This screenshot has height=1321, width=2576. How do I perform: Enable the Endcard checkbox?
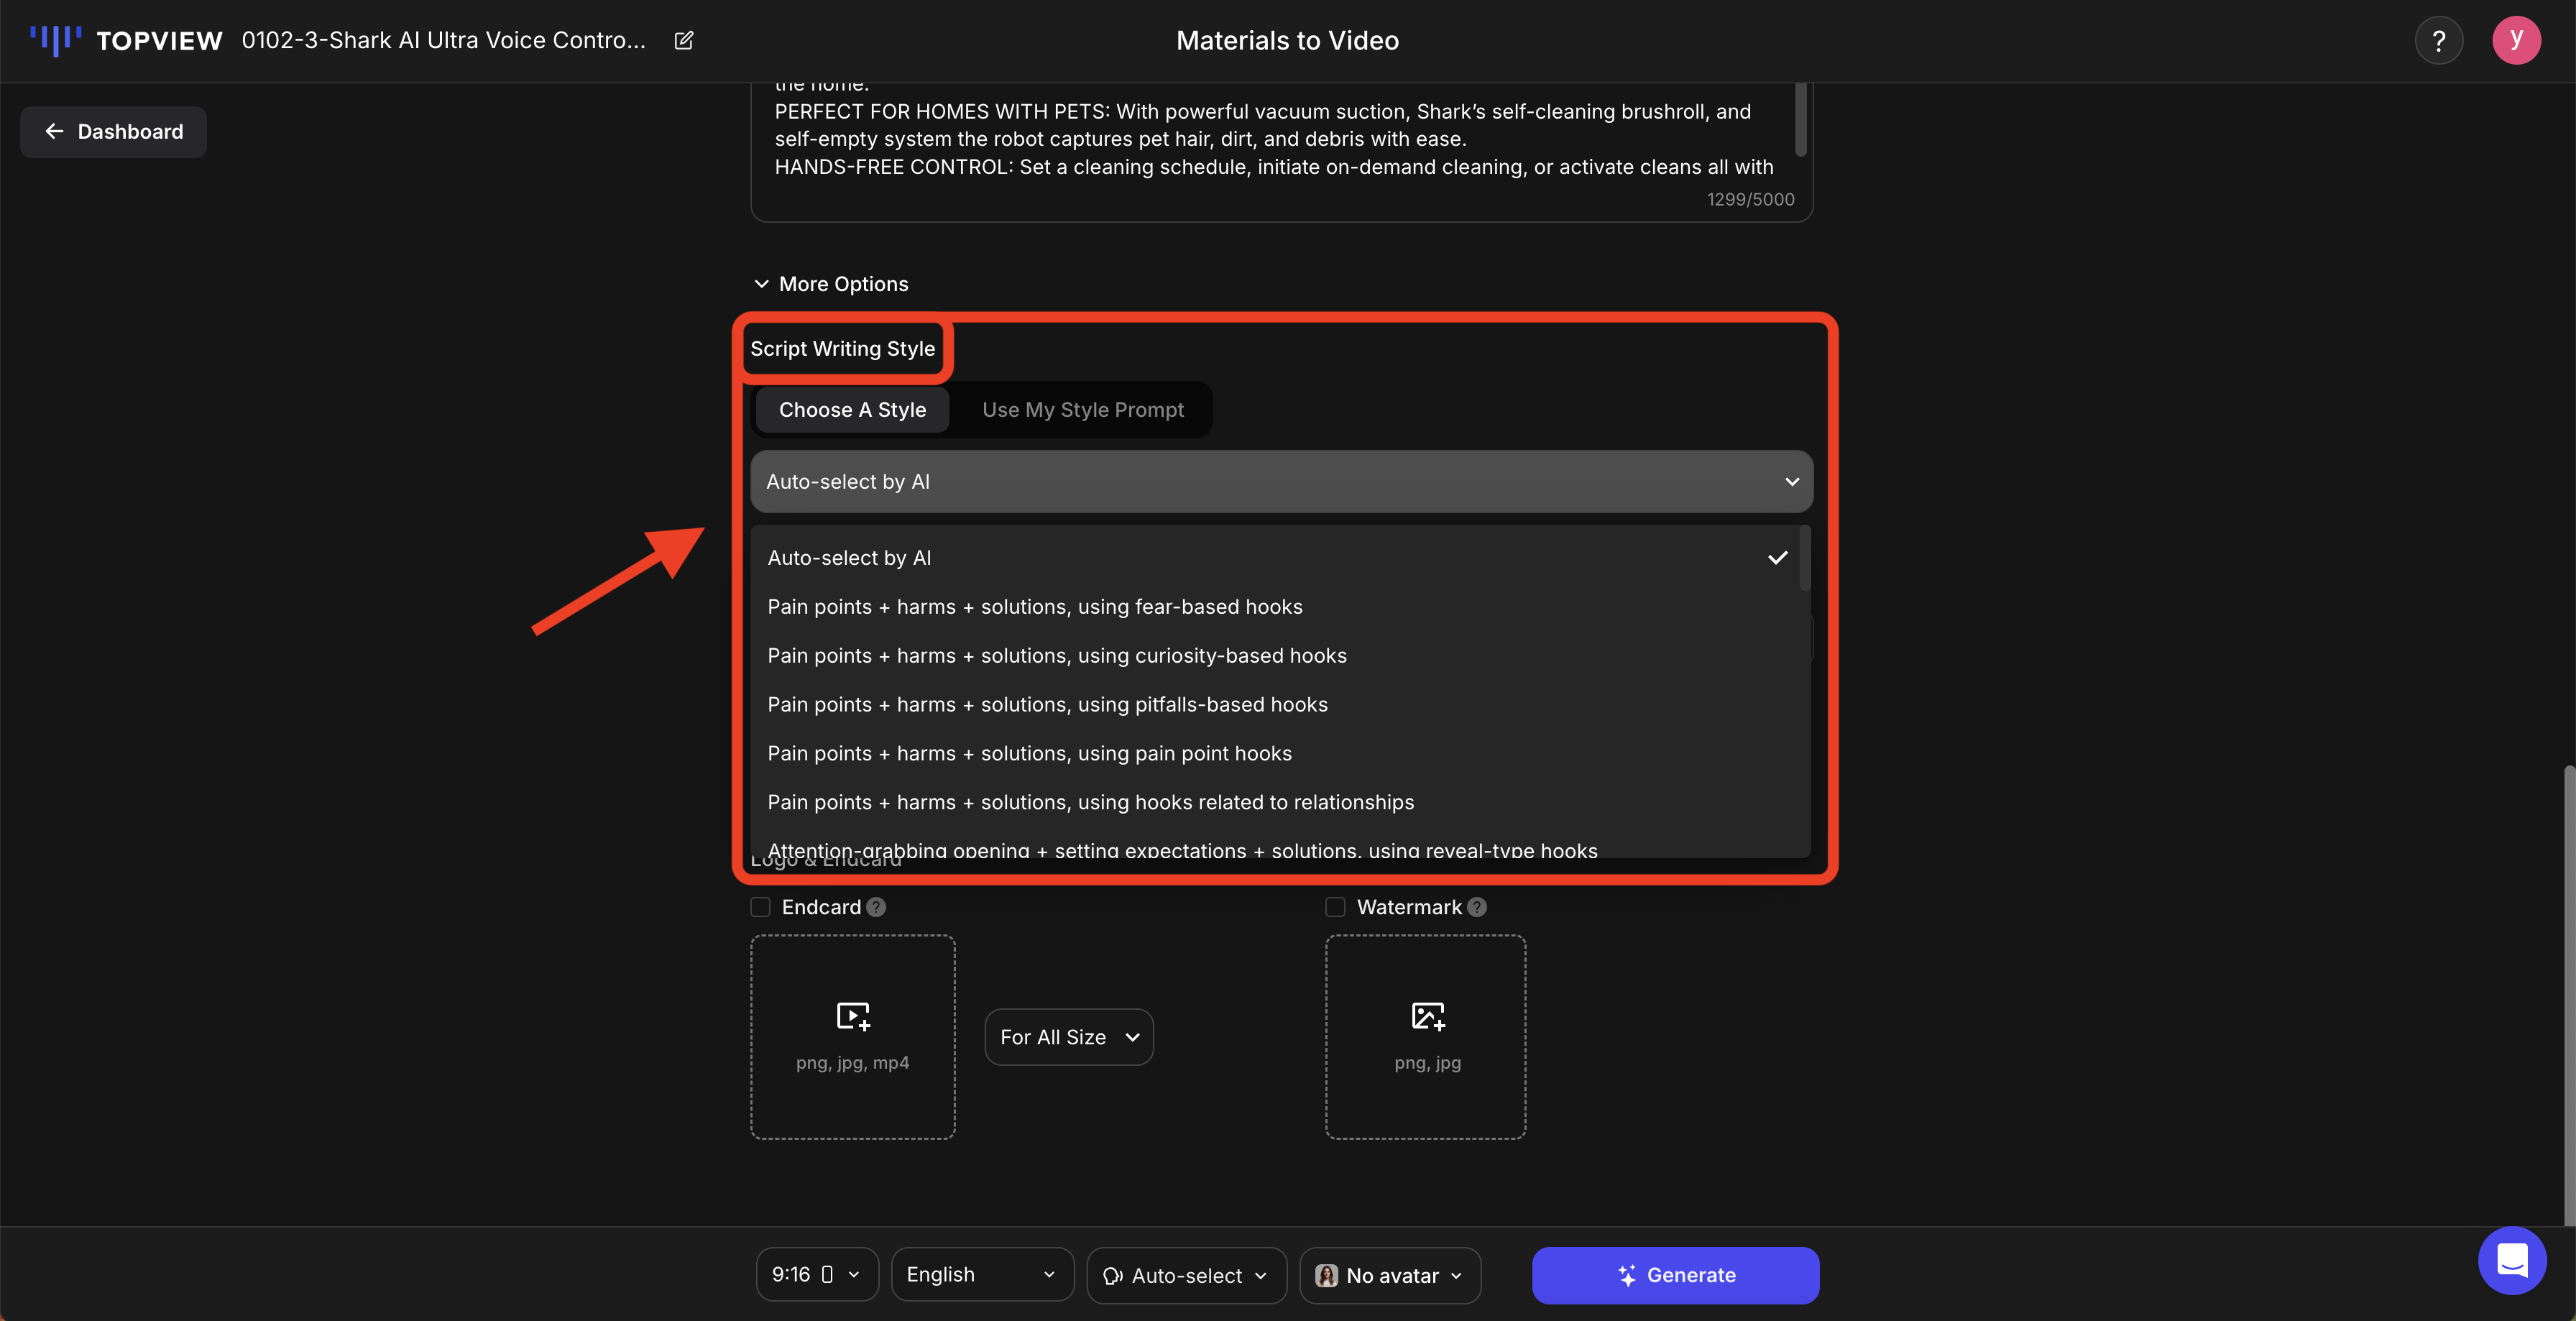[761, 907]
